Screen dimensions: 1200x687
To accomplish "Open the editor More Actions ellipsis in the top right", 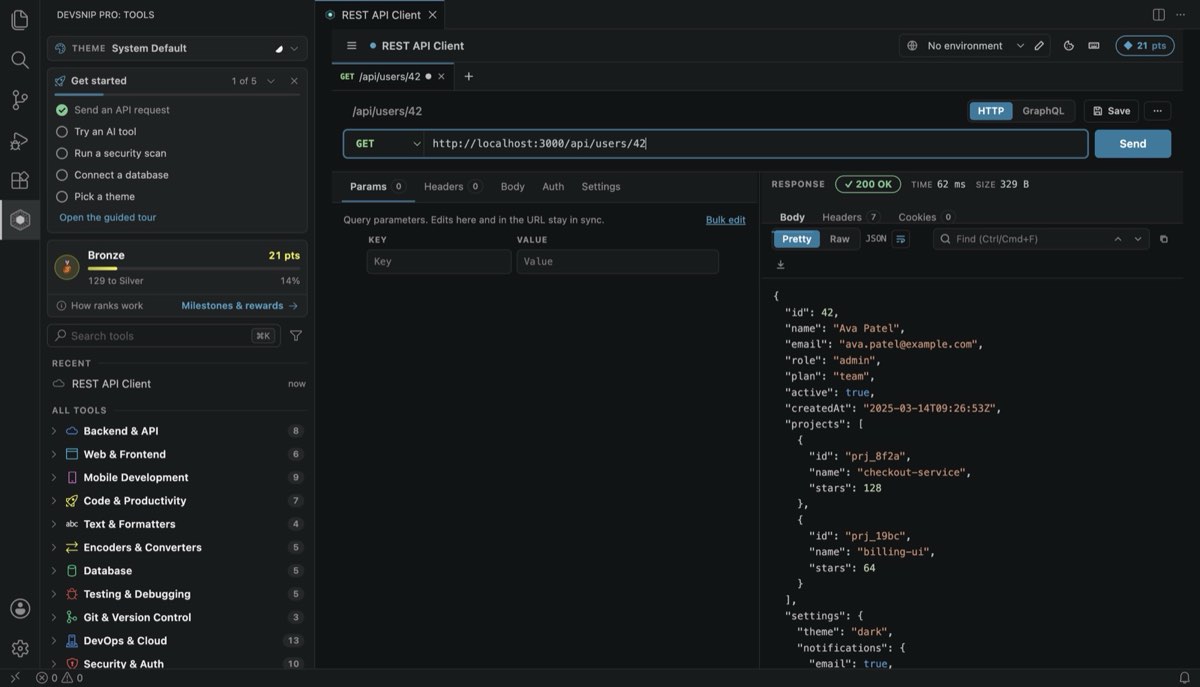I will click(x=1183, y=15).
